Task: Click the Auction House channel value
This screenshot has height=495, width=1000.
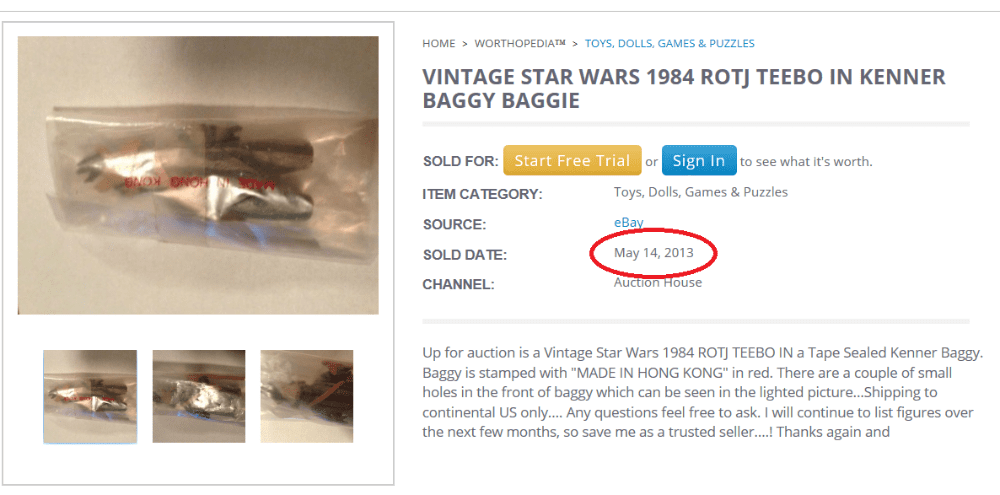Action: tap(657, 283)
